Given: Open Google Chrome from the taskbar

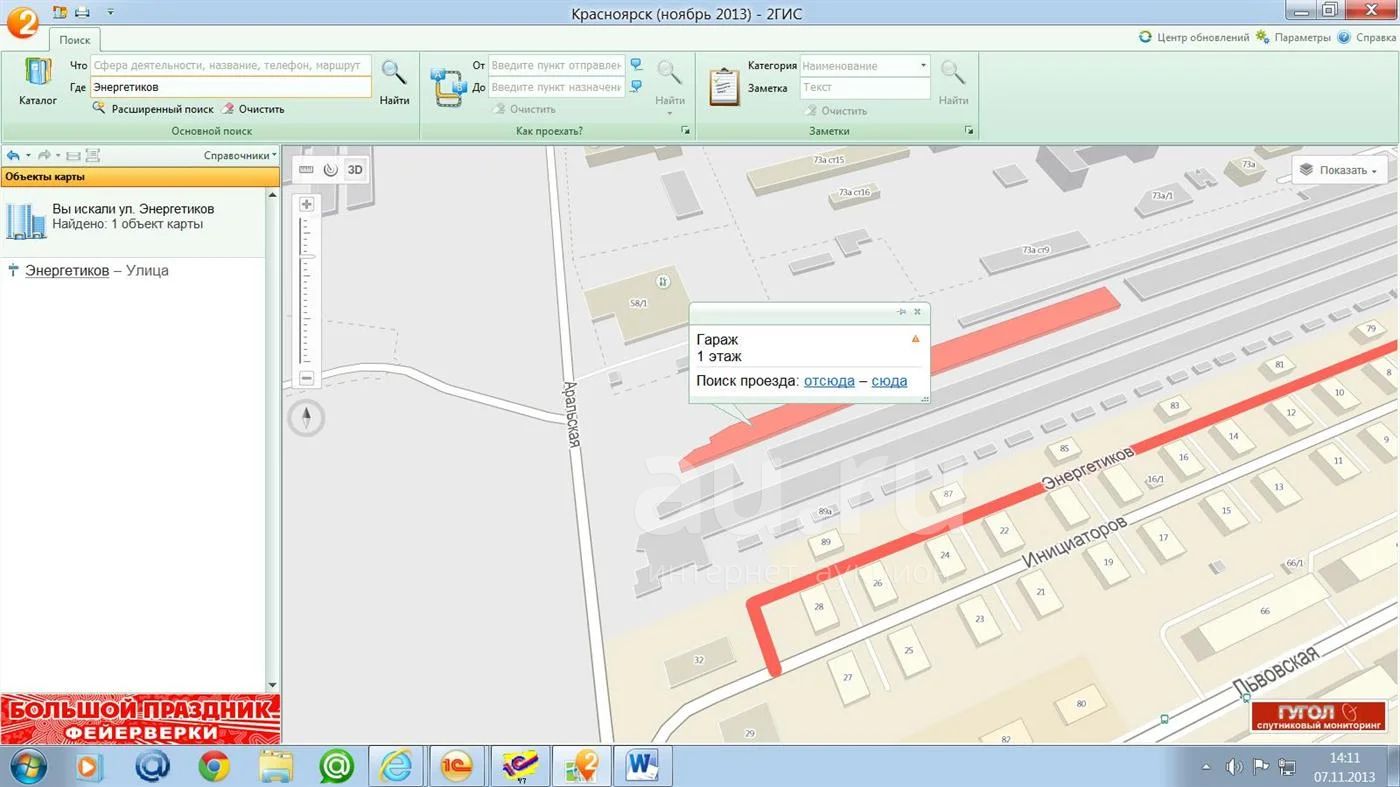Looking at the screenshot, I should point(213,767).
